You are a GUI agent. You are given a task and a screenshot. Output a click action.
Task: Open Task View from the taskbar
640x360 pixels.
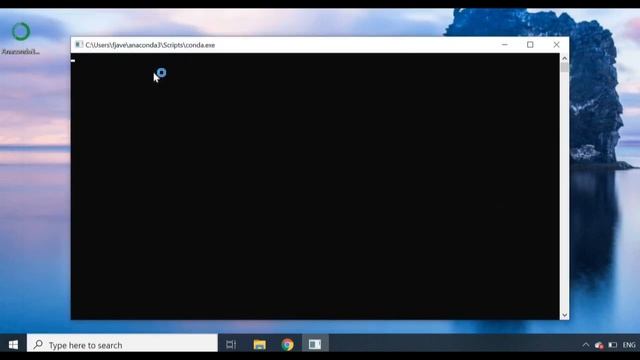[x=231, y=345]
